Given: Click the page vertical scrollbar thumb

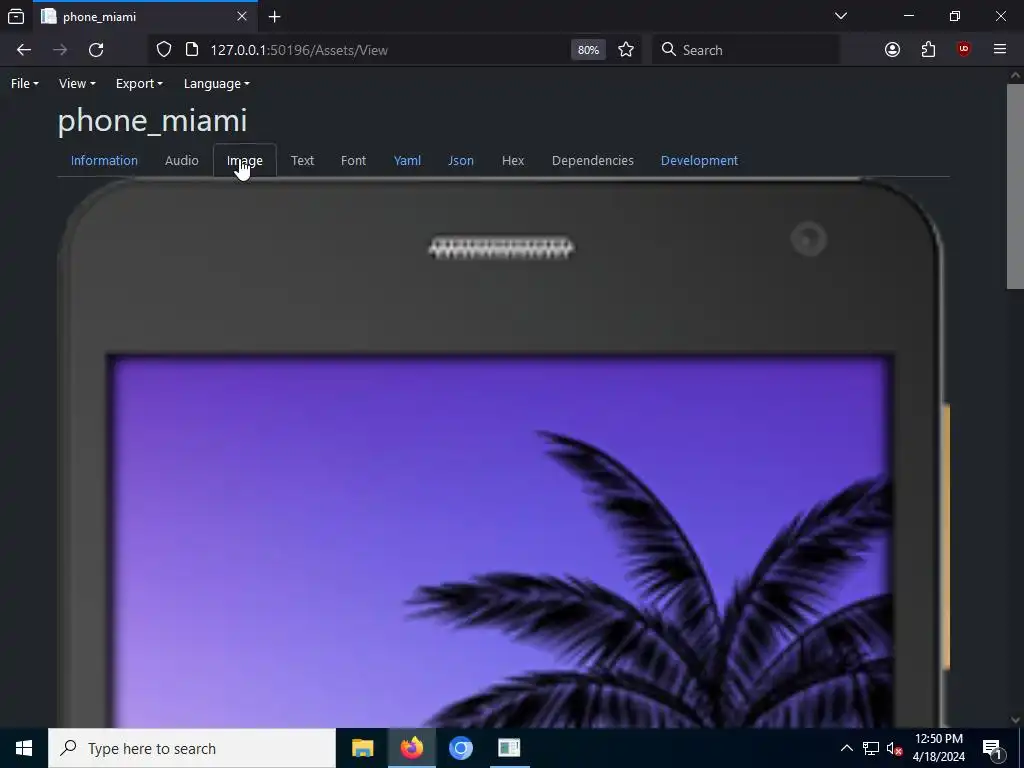Looking at the screenshot, I should coord(1015,186).
